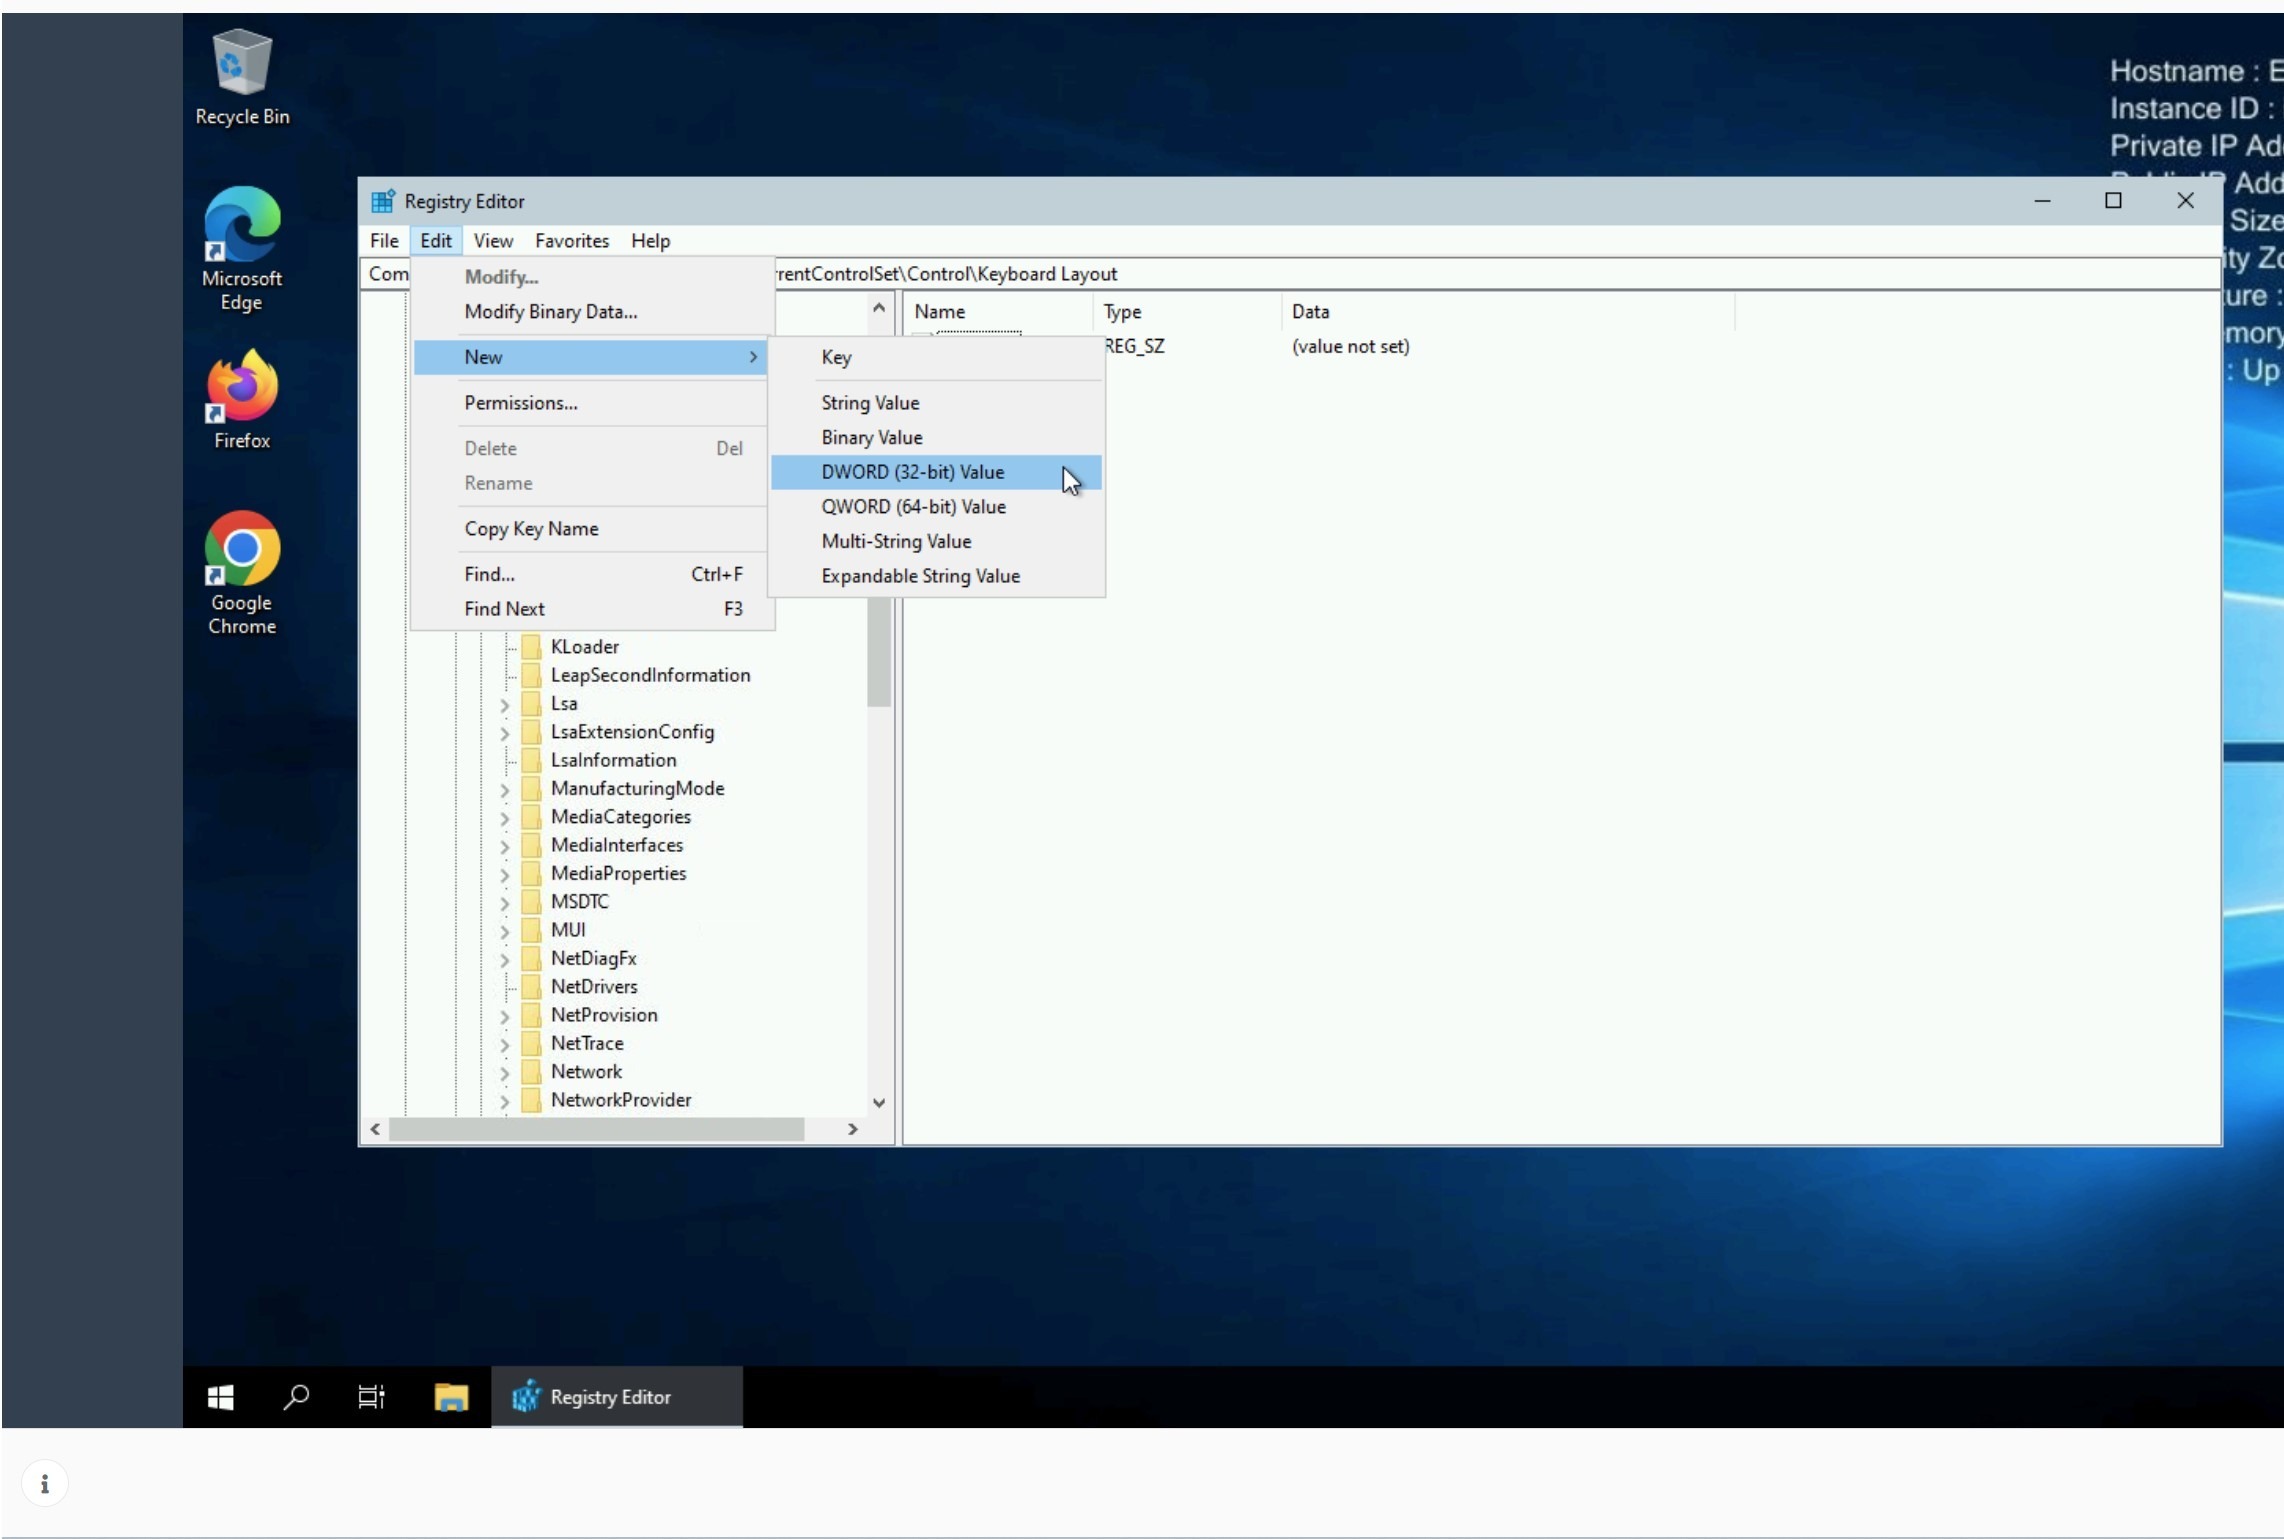The image size is (2284, 1539).
Task: Choose Find... in Edit menu
Action: click(591, 574)
